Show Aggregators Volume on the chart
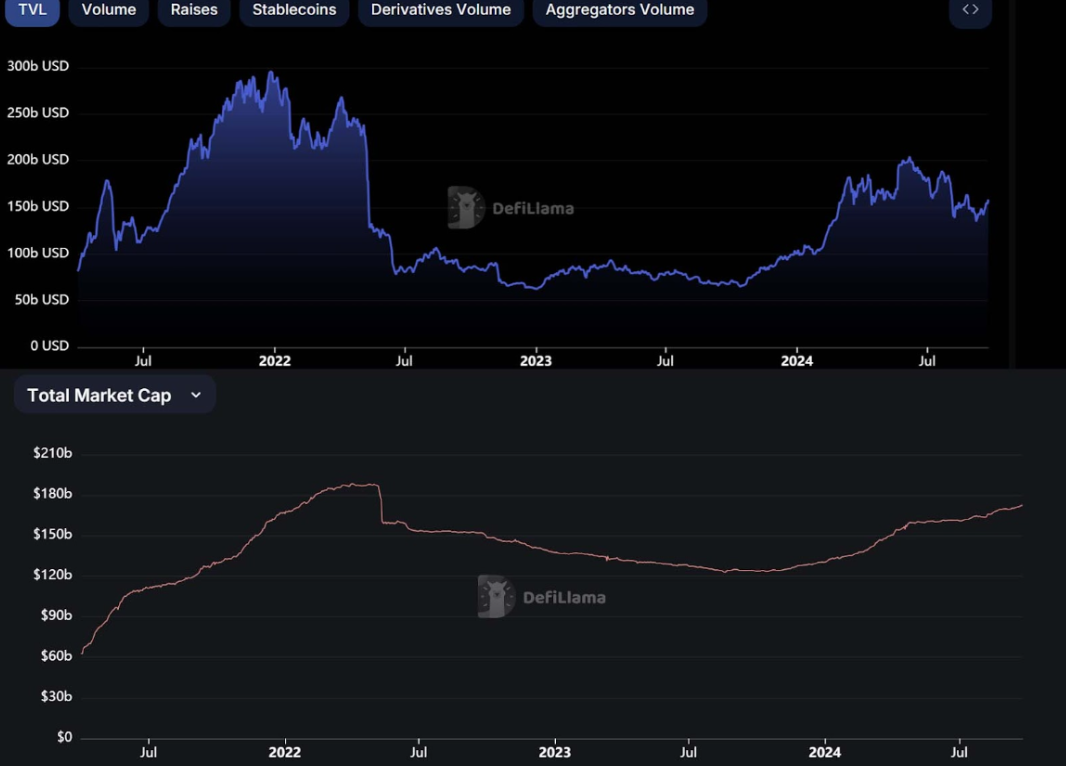The height and width of the screenshot is (766, 1066). coord(619,10)
